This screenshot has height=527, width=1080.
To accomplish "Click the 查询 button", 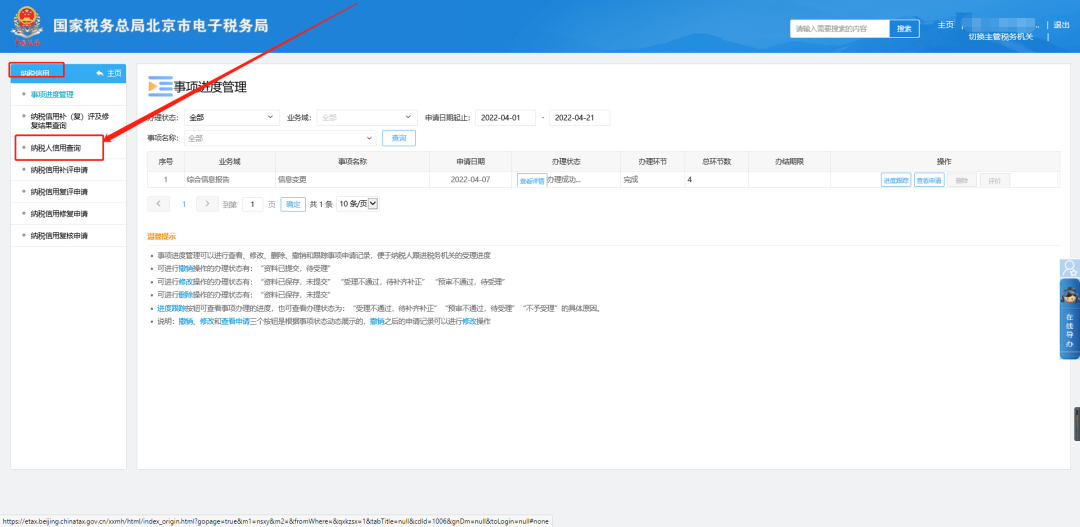I will pyautogui.click(x=399, y=138).
